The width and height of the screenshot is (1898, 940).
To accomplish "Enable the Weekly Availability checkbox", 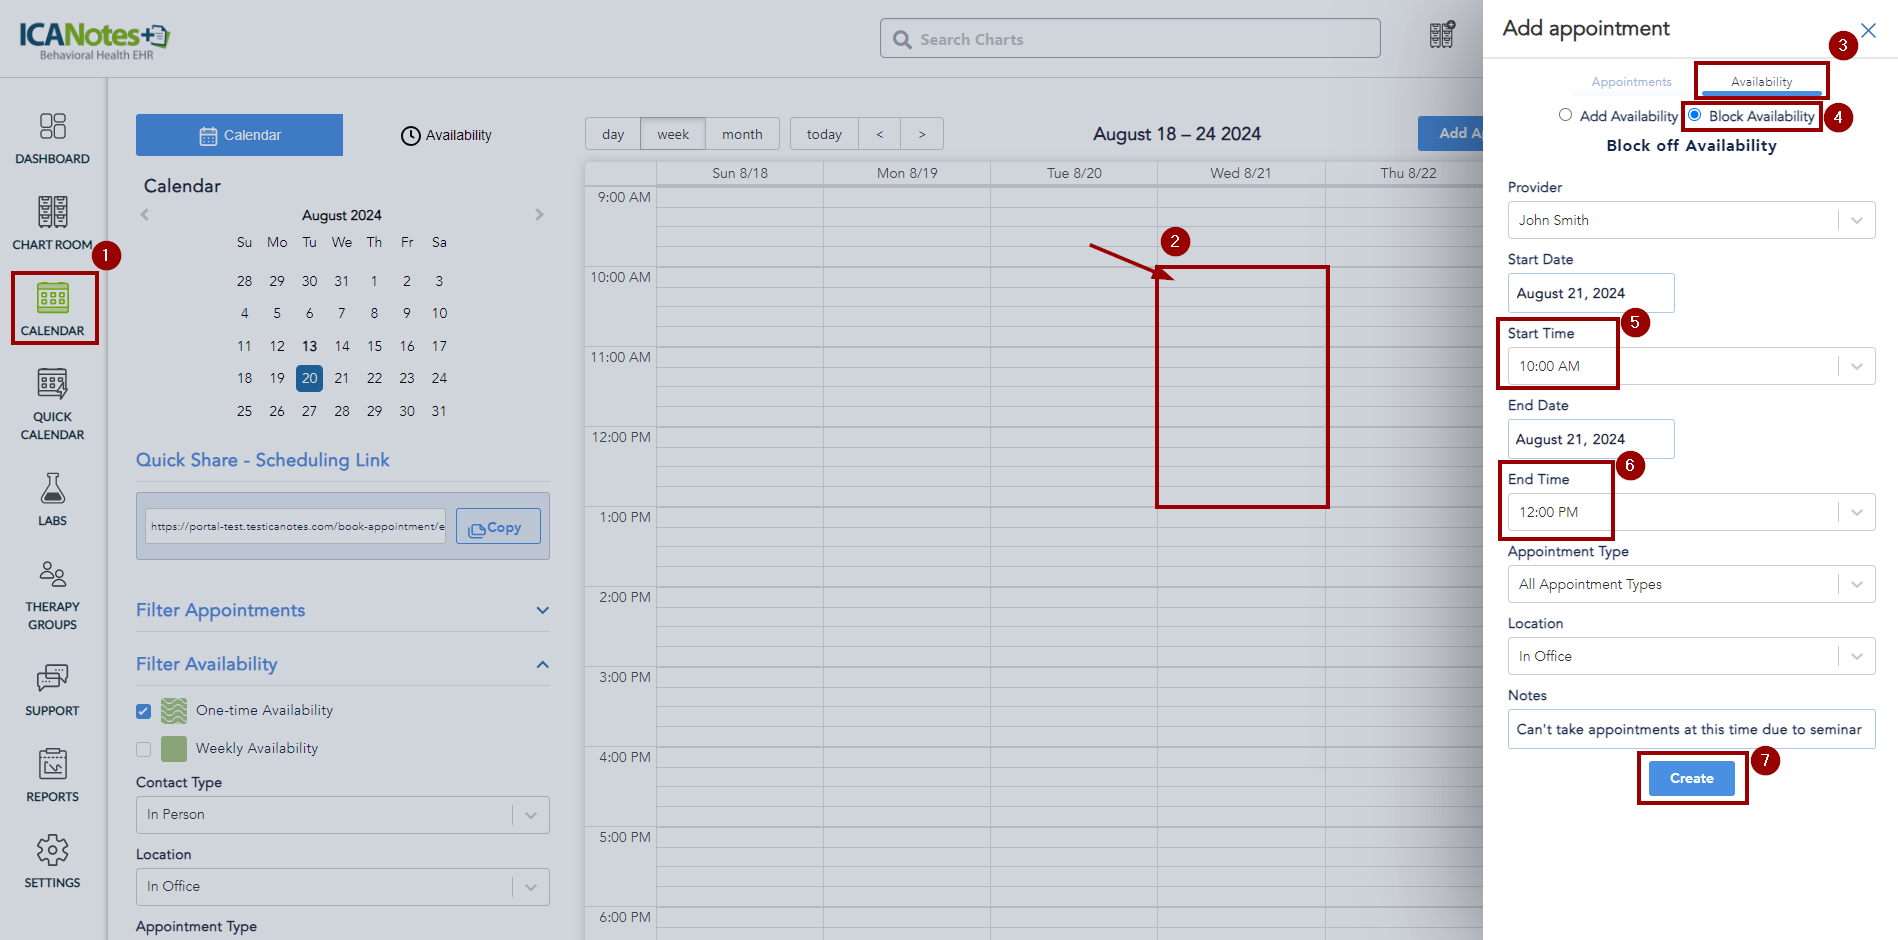I will 144,749.
